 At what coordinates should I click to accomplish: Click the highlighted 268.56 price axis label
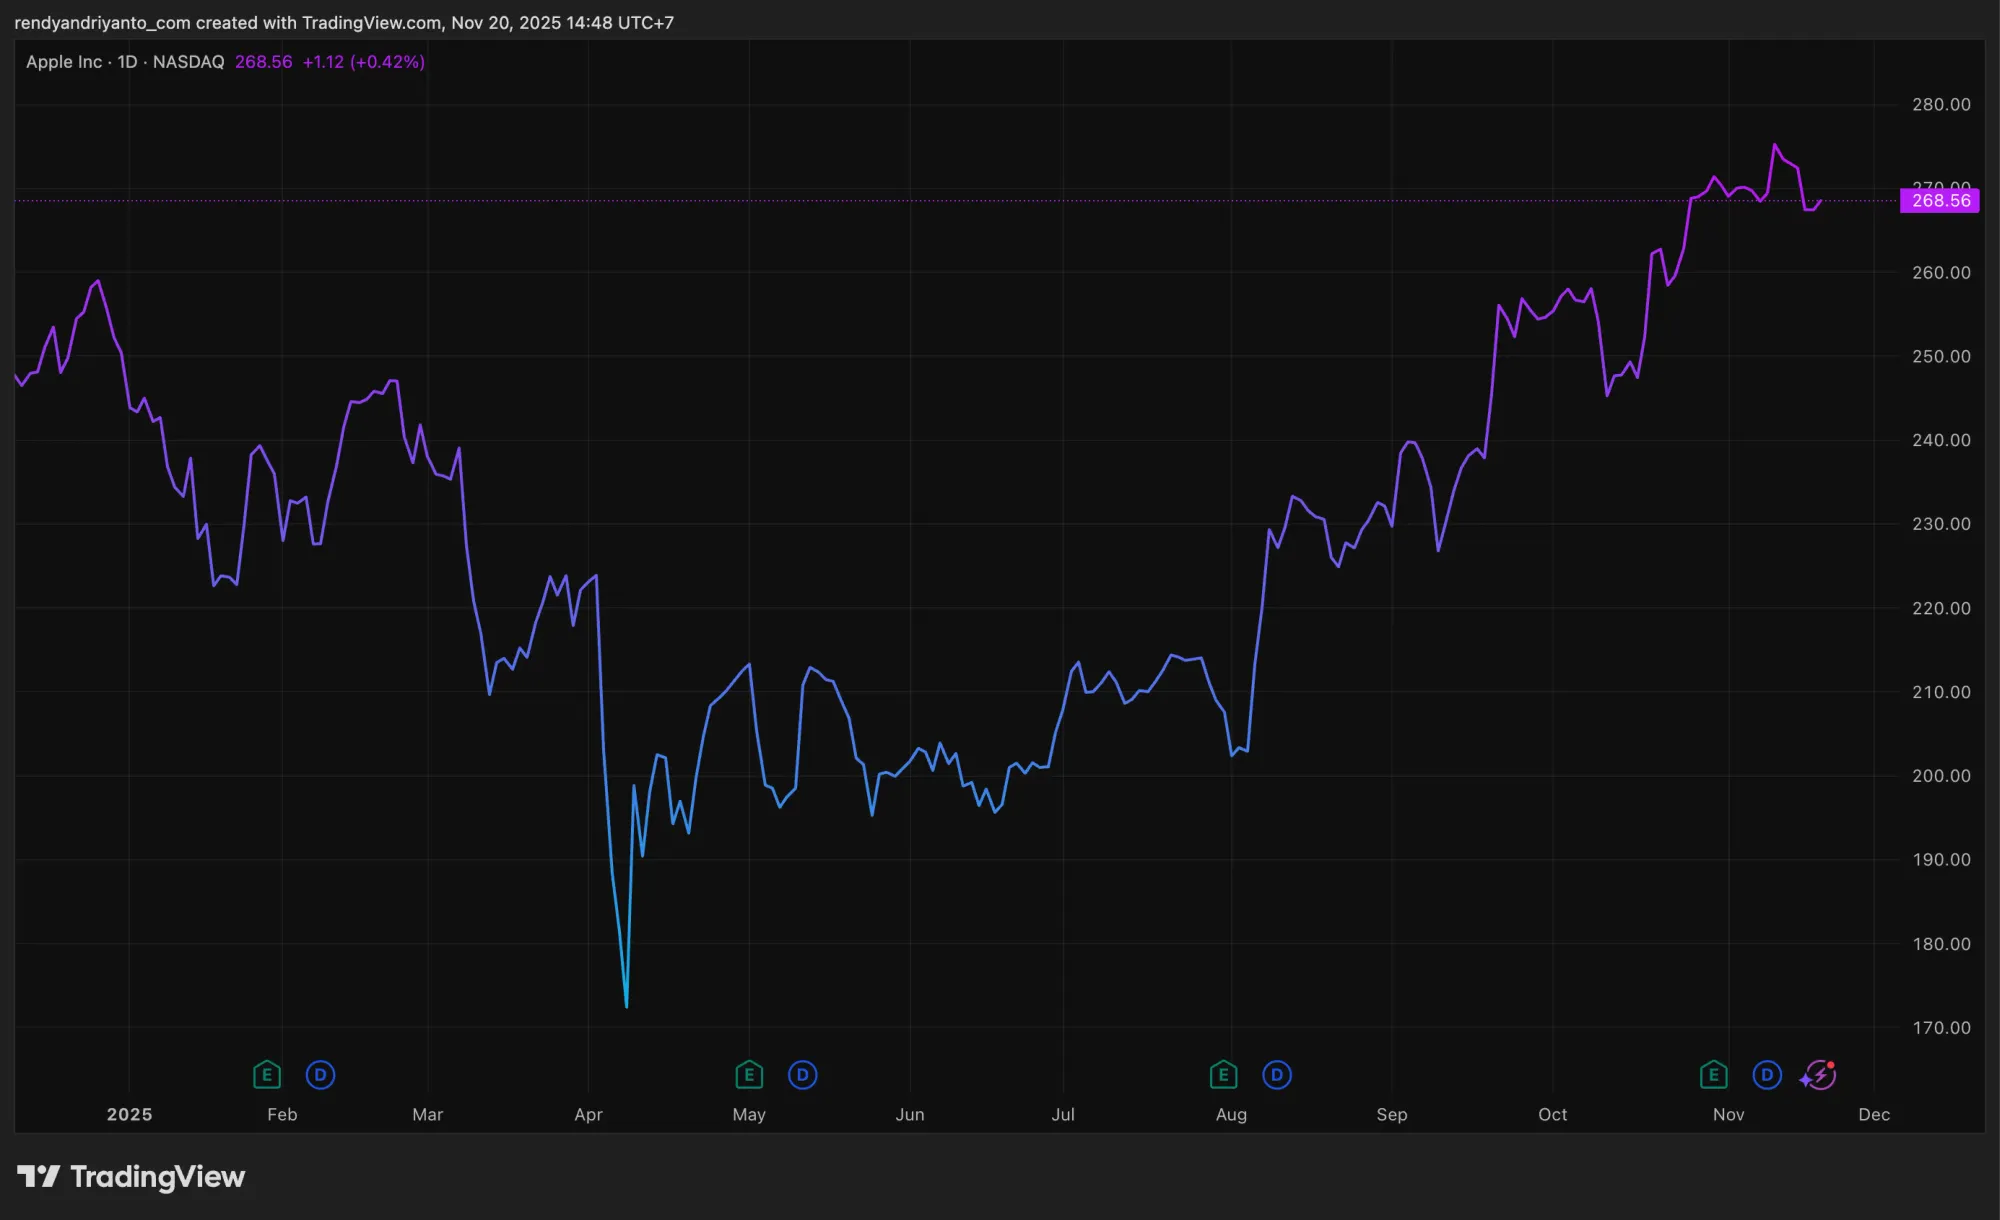pos(1940,201)
